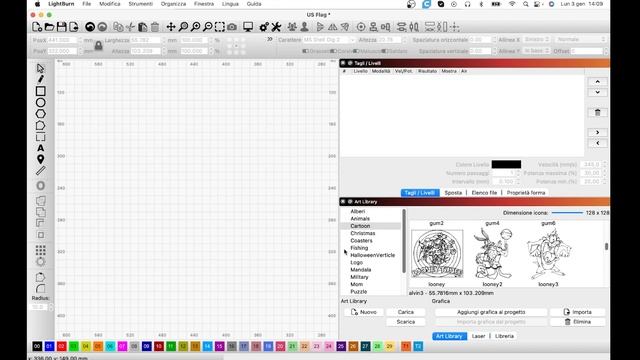Expand the toolbar overflow chevron
The image size is (640, 360).
270,39
